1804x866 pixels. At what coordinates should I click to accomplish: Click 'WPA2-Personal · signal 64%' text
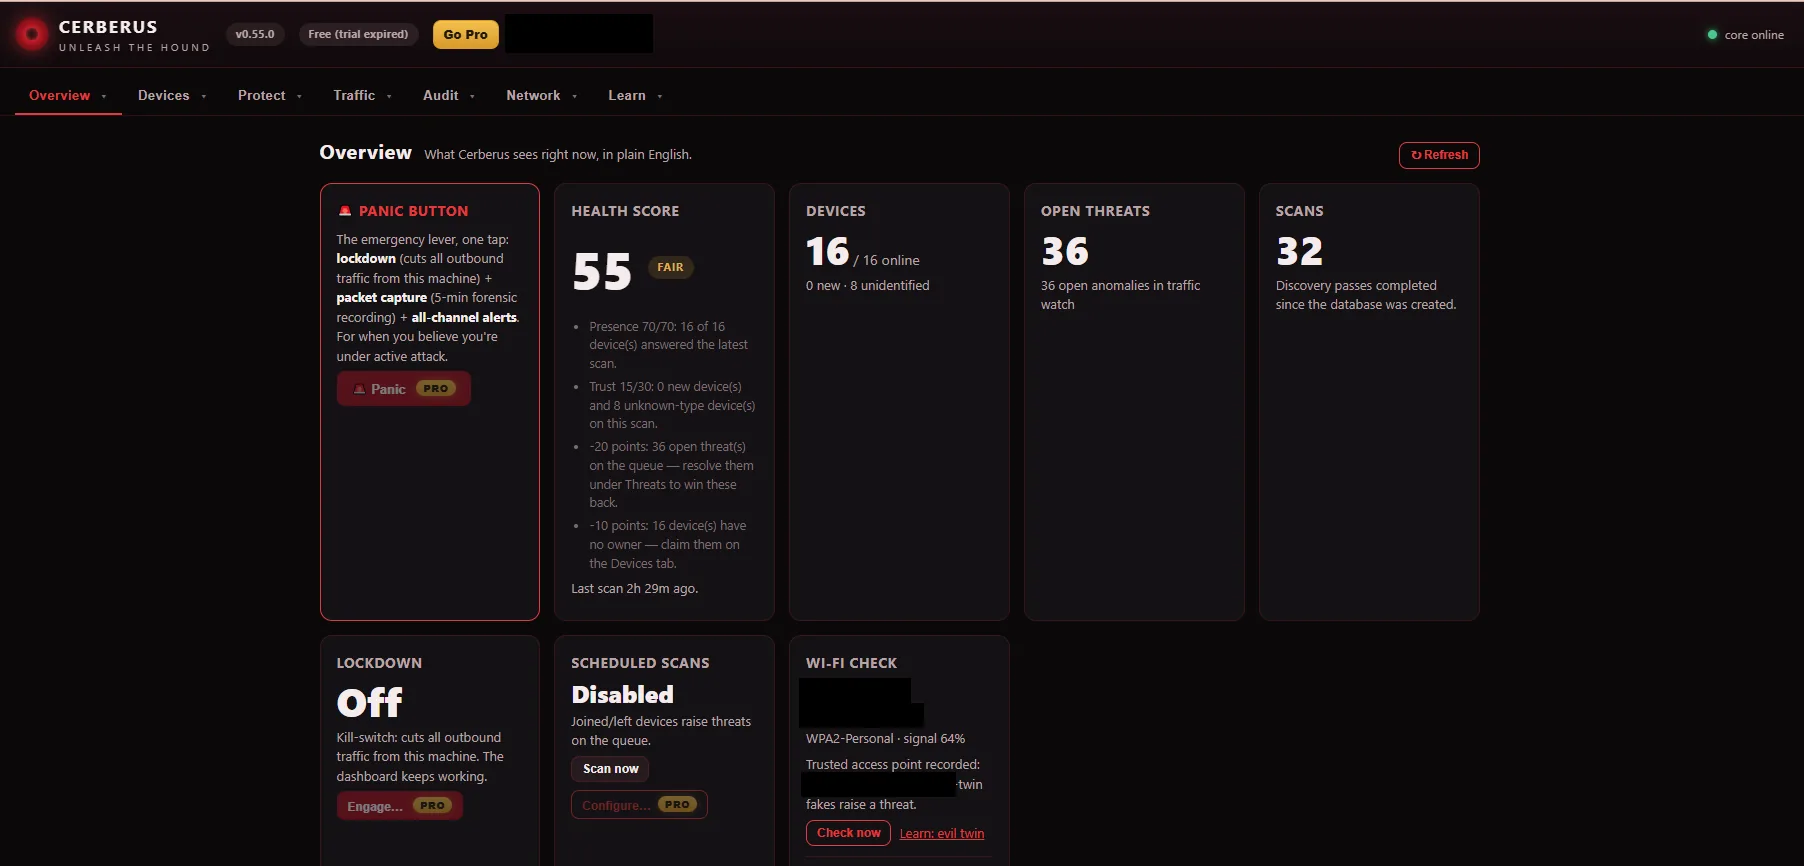pyautogui.click(x=885, y=739)
